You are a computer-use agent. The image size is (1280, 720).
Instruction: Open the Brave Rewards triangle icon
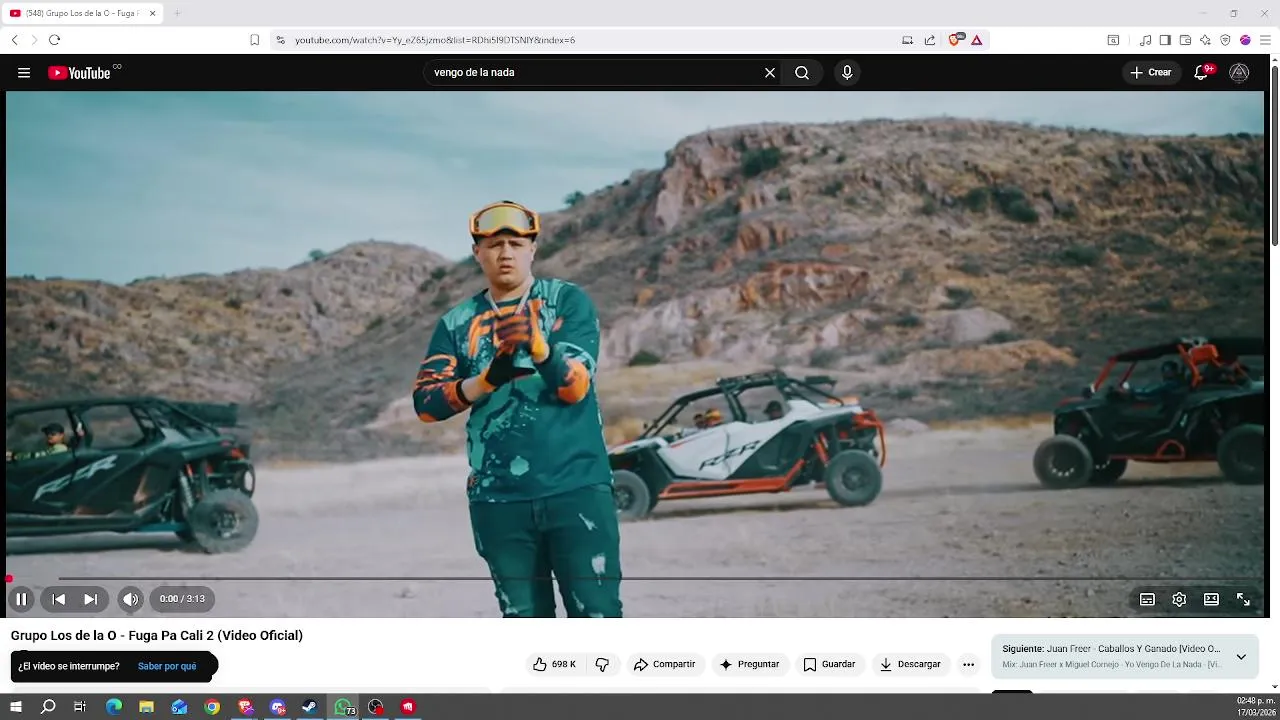point(977,40)
